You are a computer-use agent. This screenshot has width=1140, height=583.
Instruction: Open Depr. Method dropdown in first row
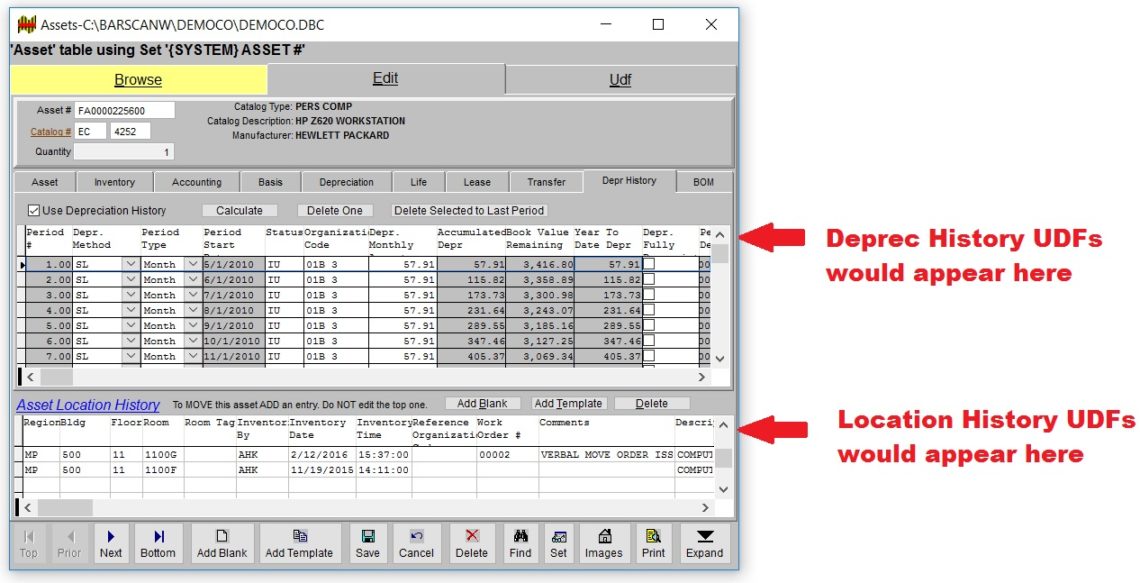[129, 265]
